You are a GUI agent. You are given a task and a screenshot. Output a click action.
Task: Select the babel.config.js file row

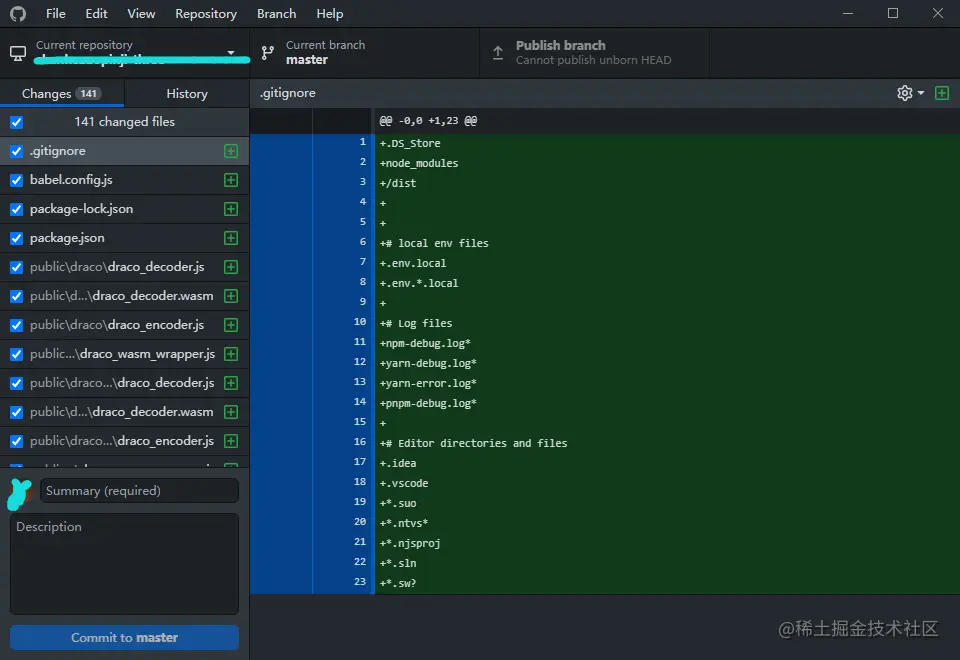coord(124,180)
